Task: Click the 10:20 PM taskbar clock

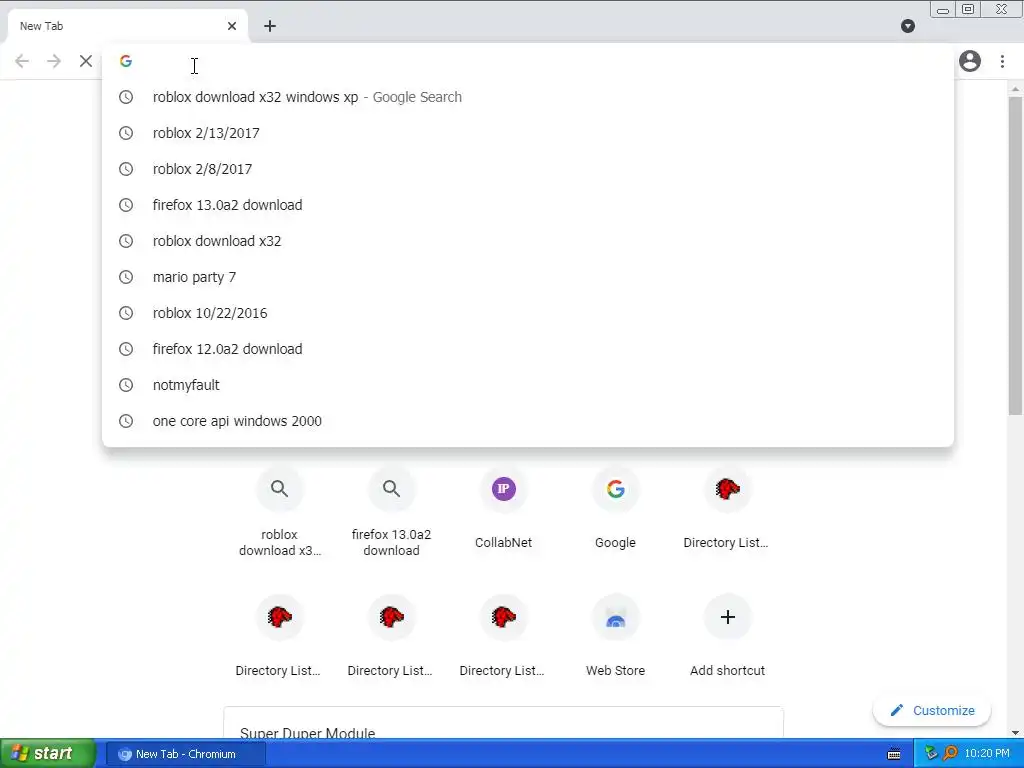Action: point(987,754)
